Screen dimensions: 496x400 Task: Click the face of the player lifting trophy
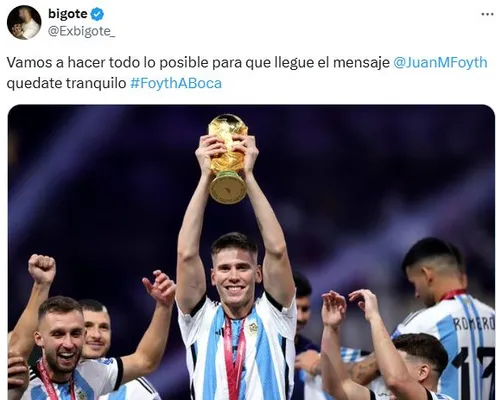(x=235, y=272)
